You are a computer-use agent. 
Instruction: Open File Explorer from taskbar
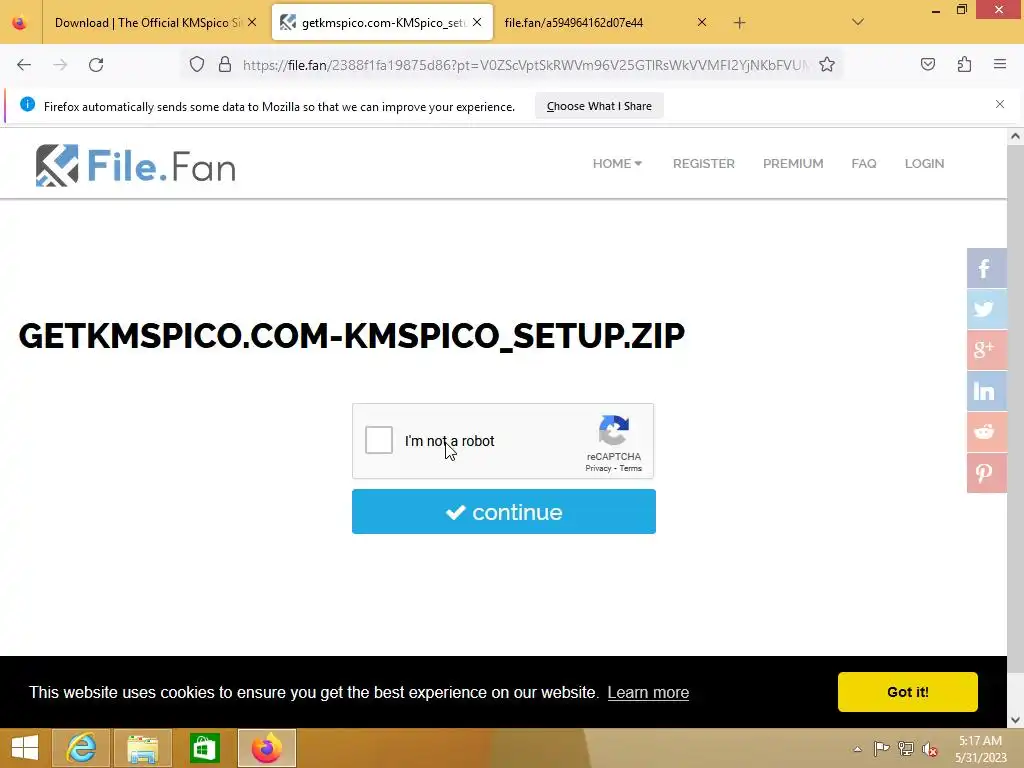tap(143, 748)
